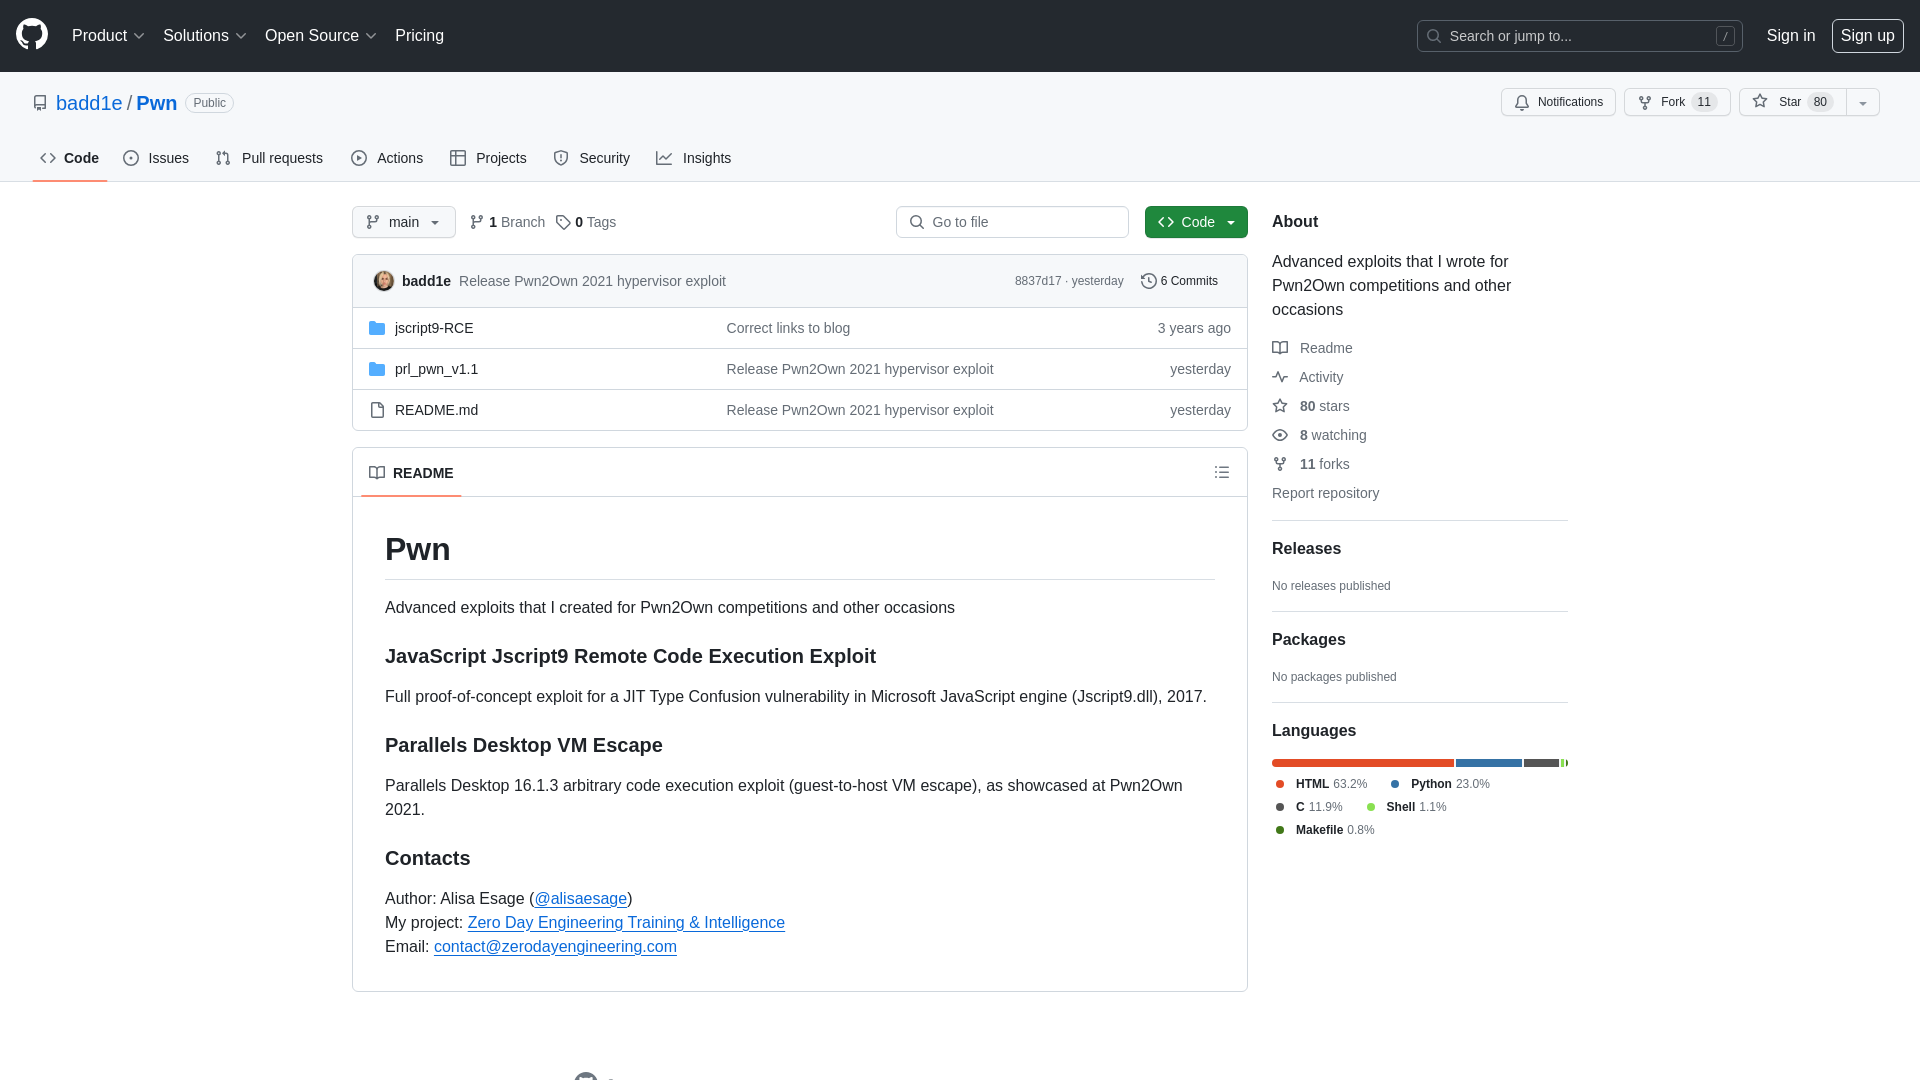Viewport: 1920px width, 1080px height.
Task: Expand the README outline view
Action: (x=1221, y=472)
